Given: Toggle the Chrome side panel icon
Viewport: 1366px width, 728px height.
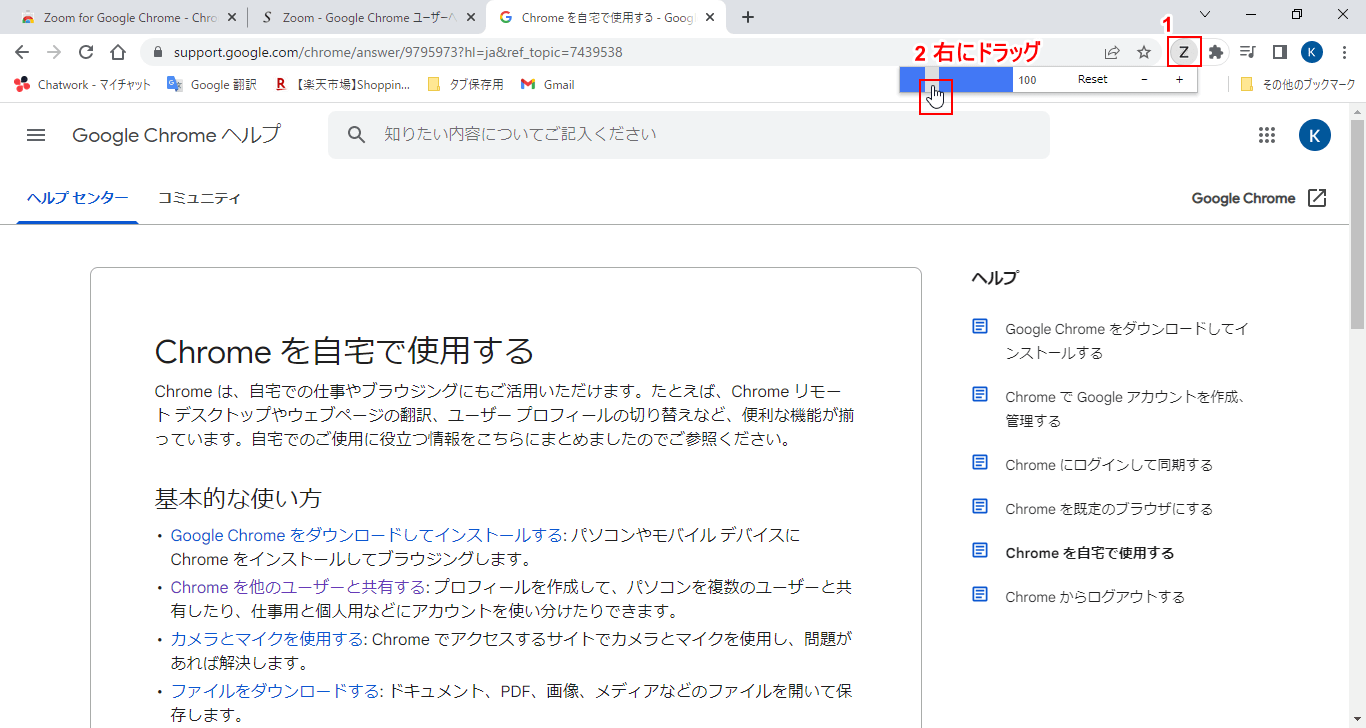Looking at the screenshot, I should tap(1279, 52).
